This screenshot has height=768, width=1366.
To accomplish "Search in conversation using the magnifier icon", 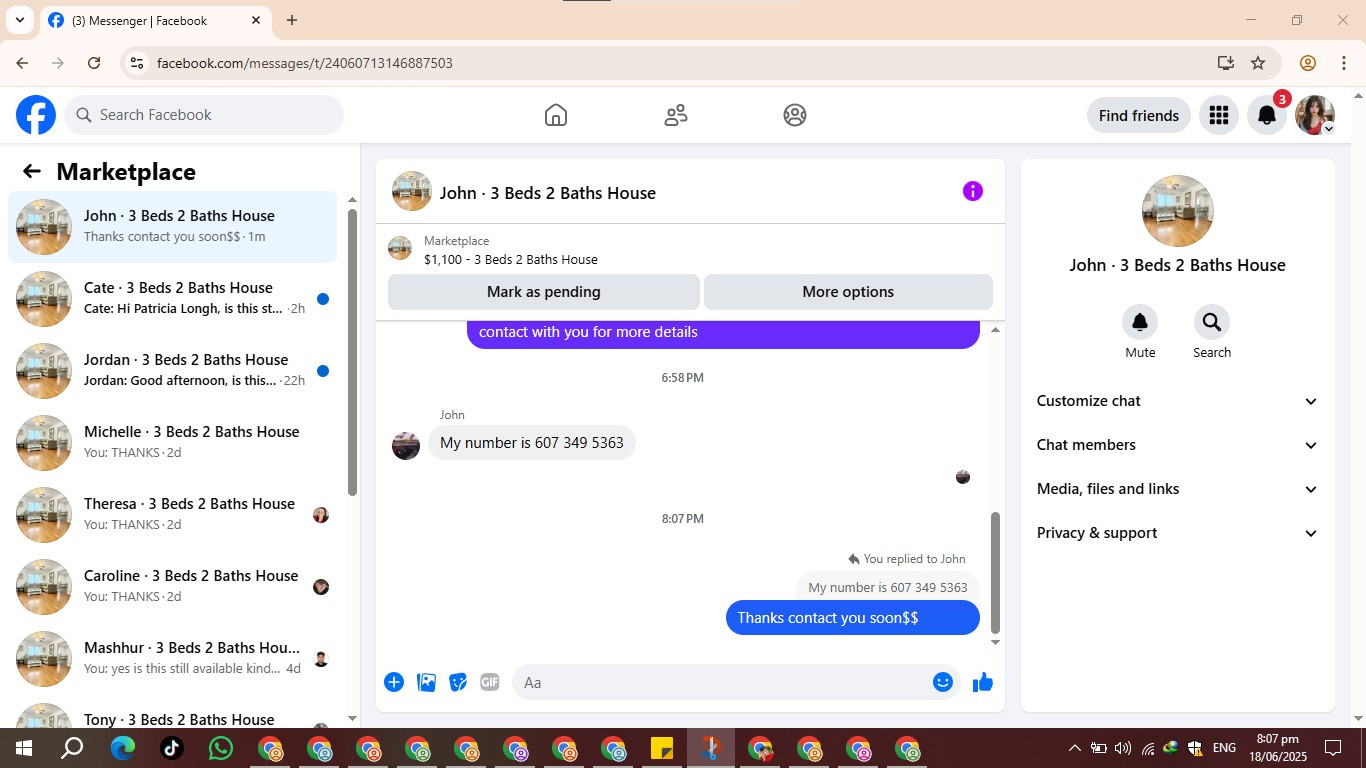I will (1212, 322).
